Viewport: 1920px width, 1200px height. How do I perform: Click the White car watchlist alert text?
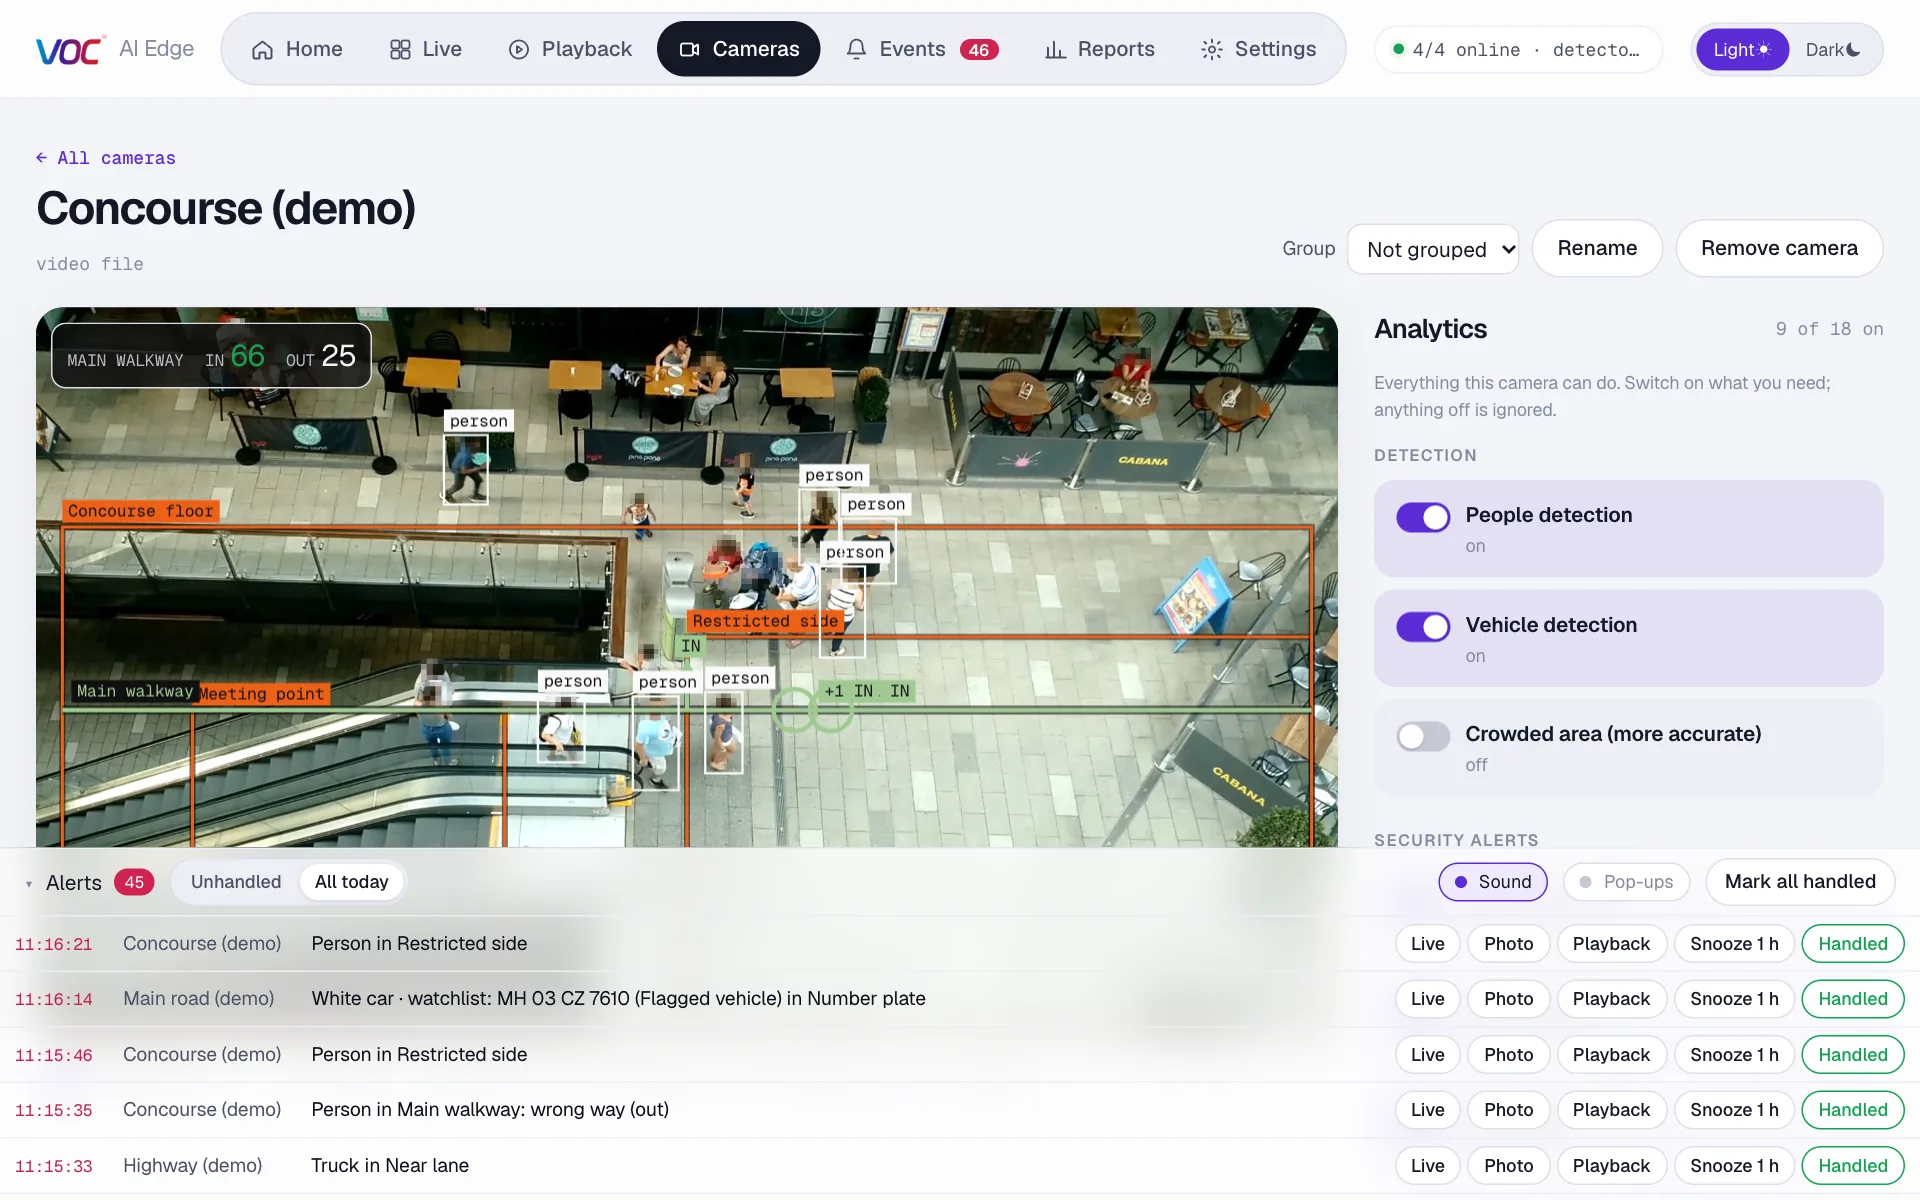click(x=618, y=999)
